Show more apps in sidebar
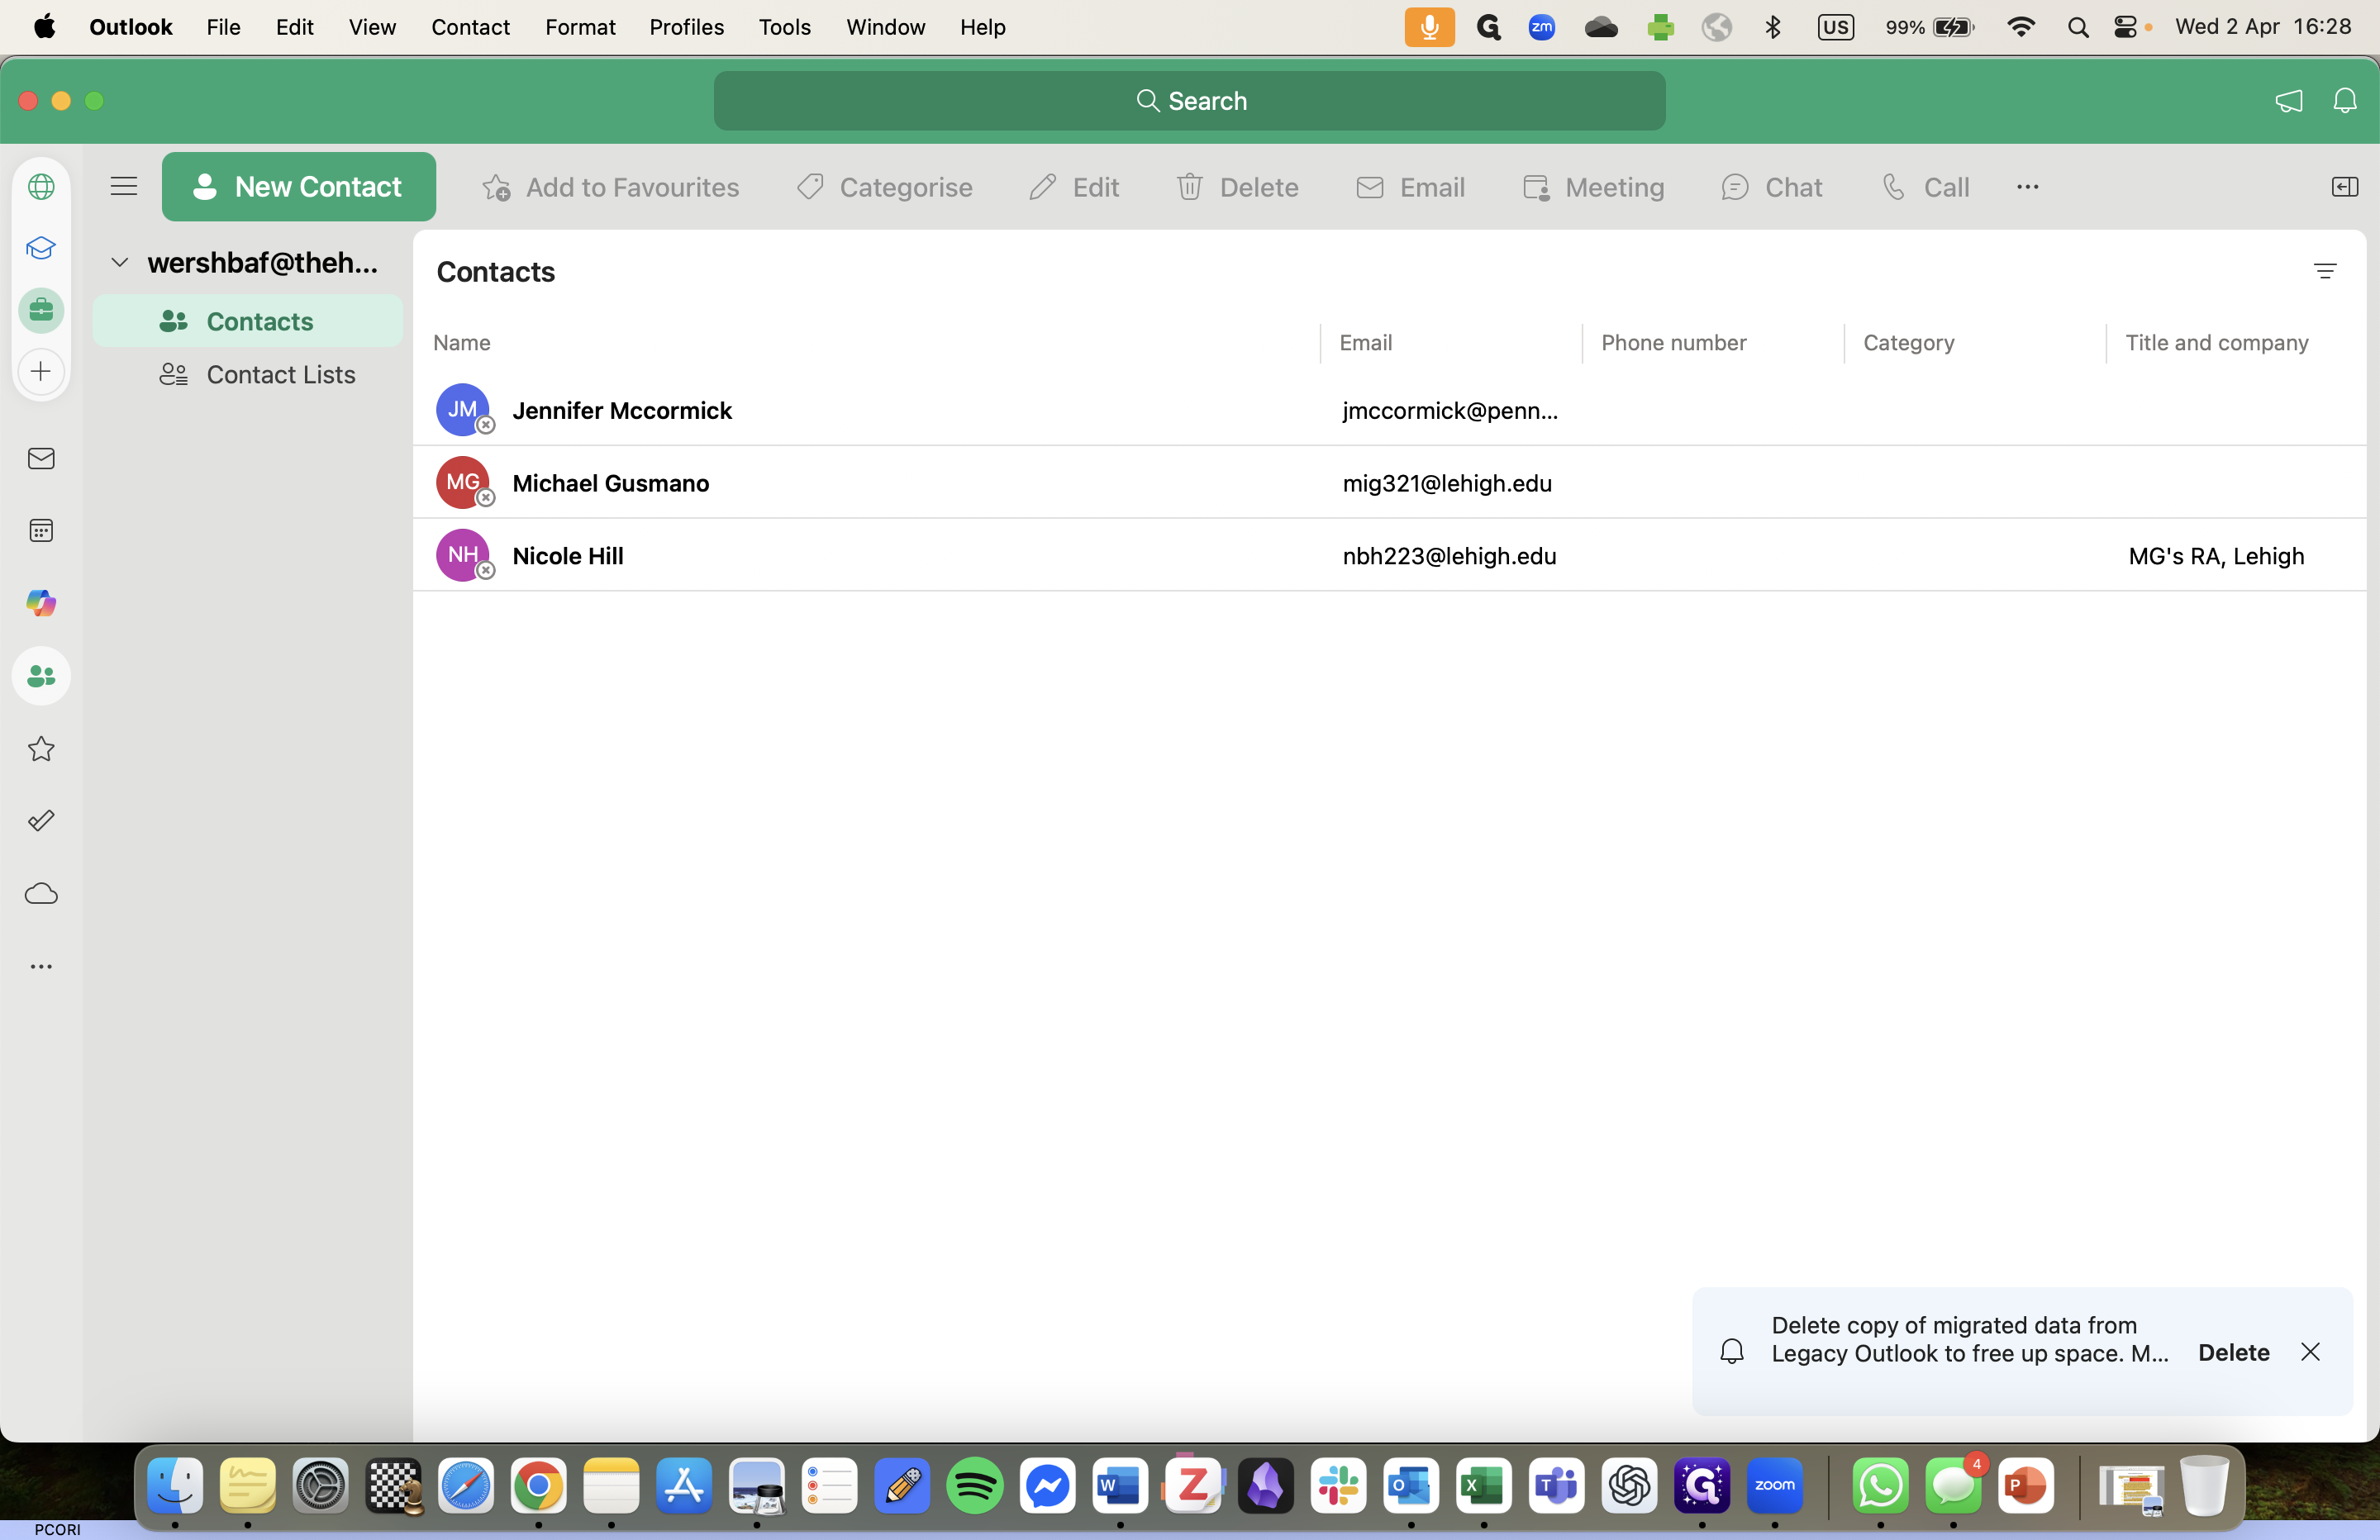This screenshot has width=2380, height=1540. [x=41, y=967]
